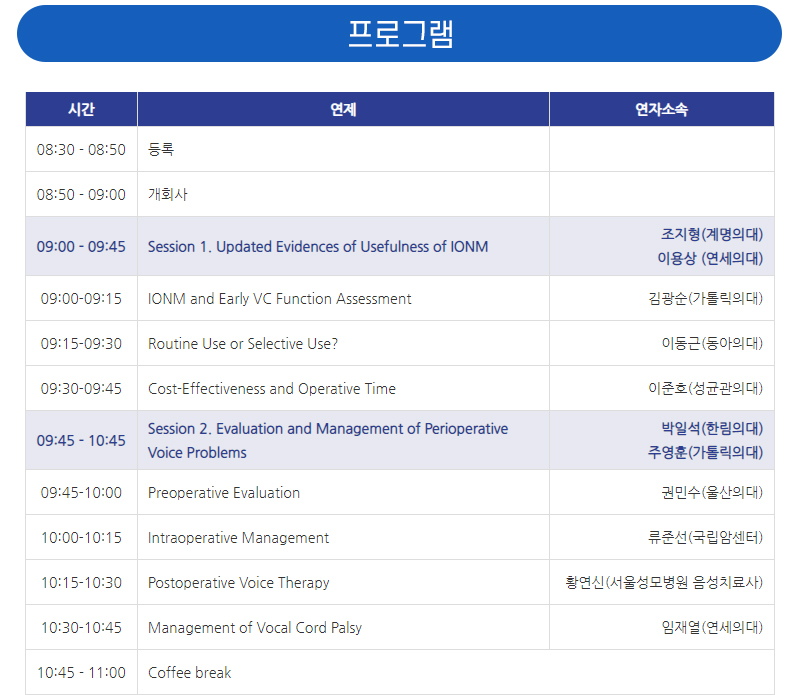Select the 연제 column header
The height and width of the screenshot is (695, 800).
click(x=343, y=109)
